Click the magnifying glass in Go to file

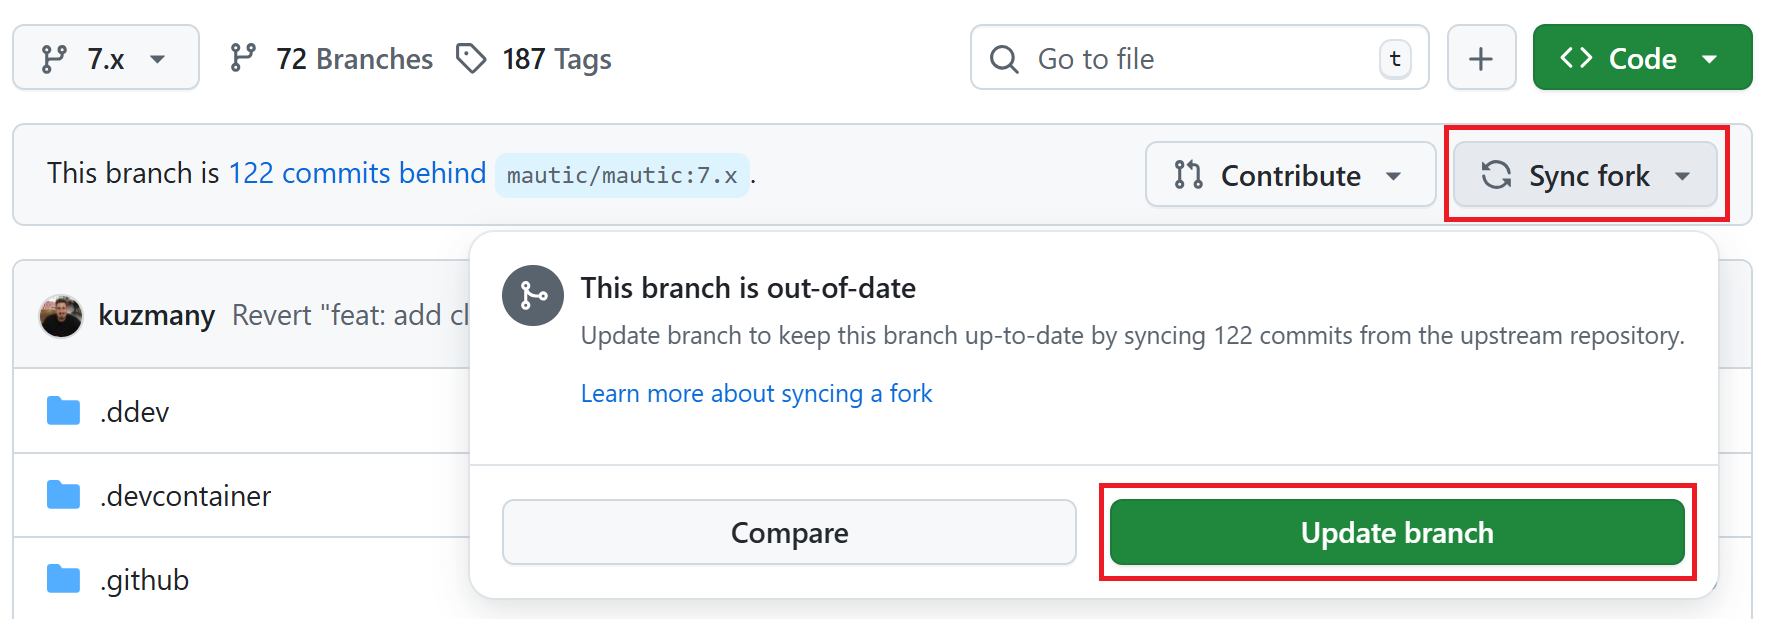pos(1003,59)
